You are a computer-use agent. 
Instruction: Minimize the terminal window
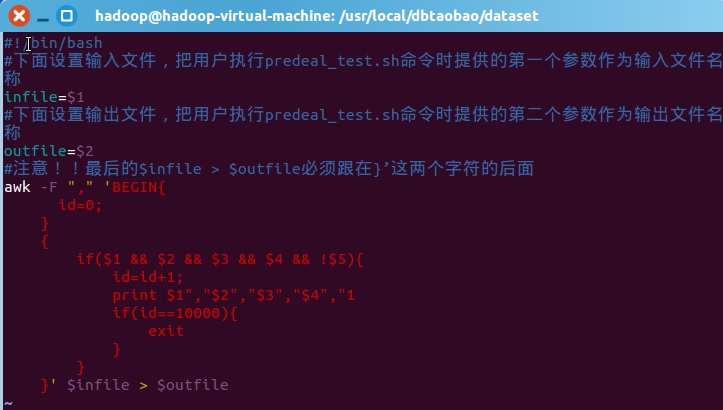click(42, 16)
